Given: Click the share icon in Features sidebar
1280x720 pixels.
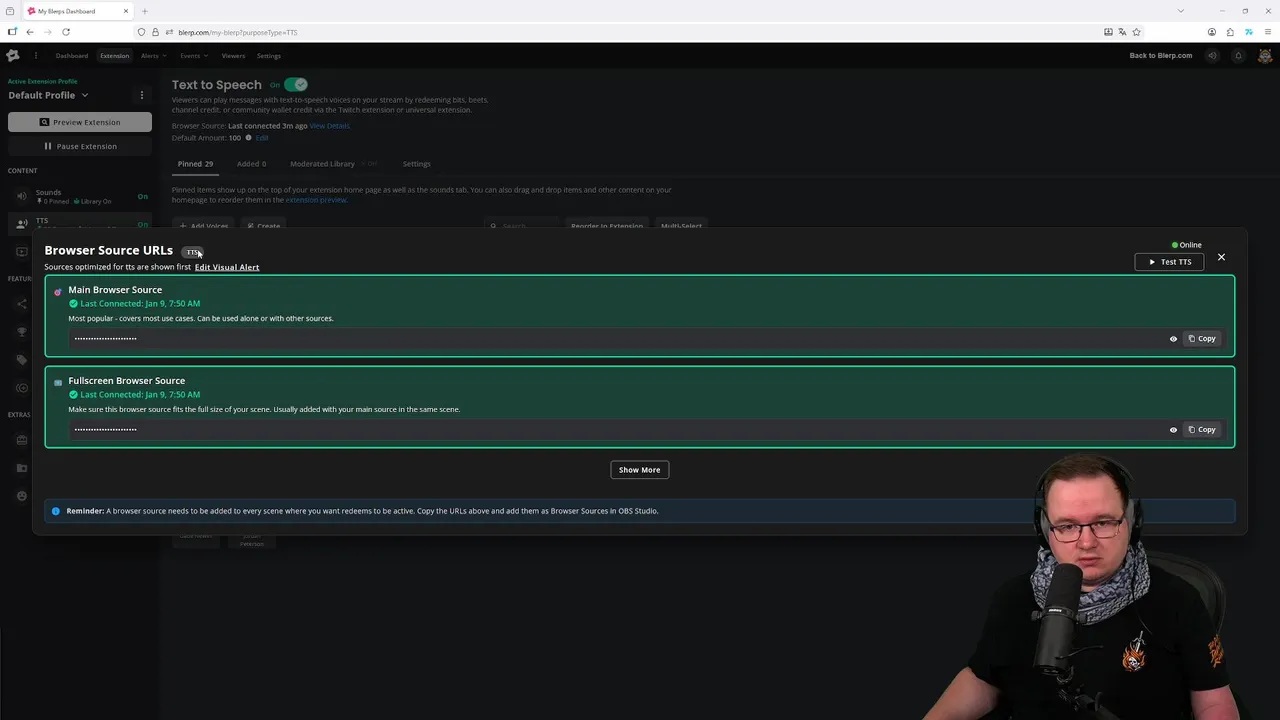Looking at the screenshot, I should tap(21, 304).
